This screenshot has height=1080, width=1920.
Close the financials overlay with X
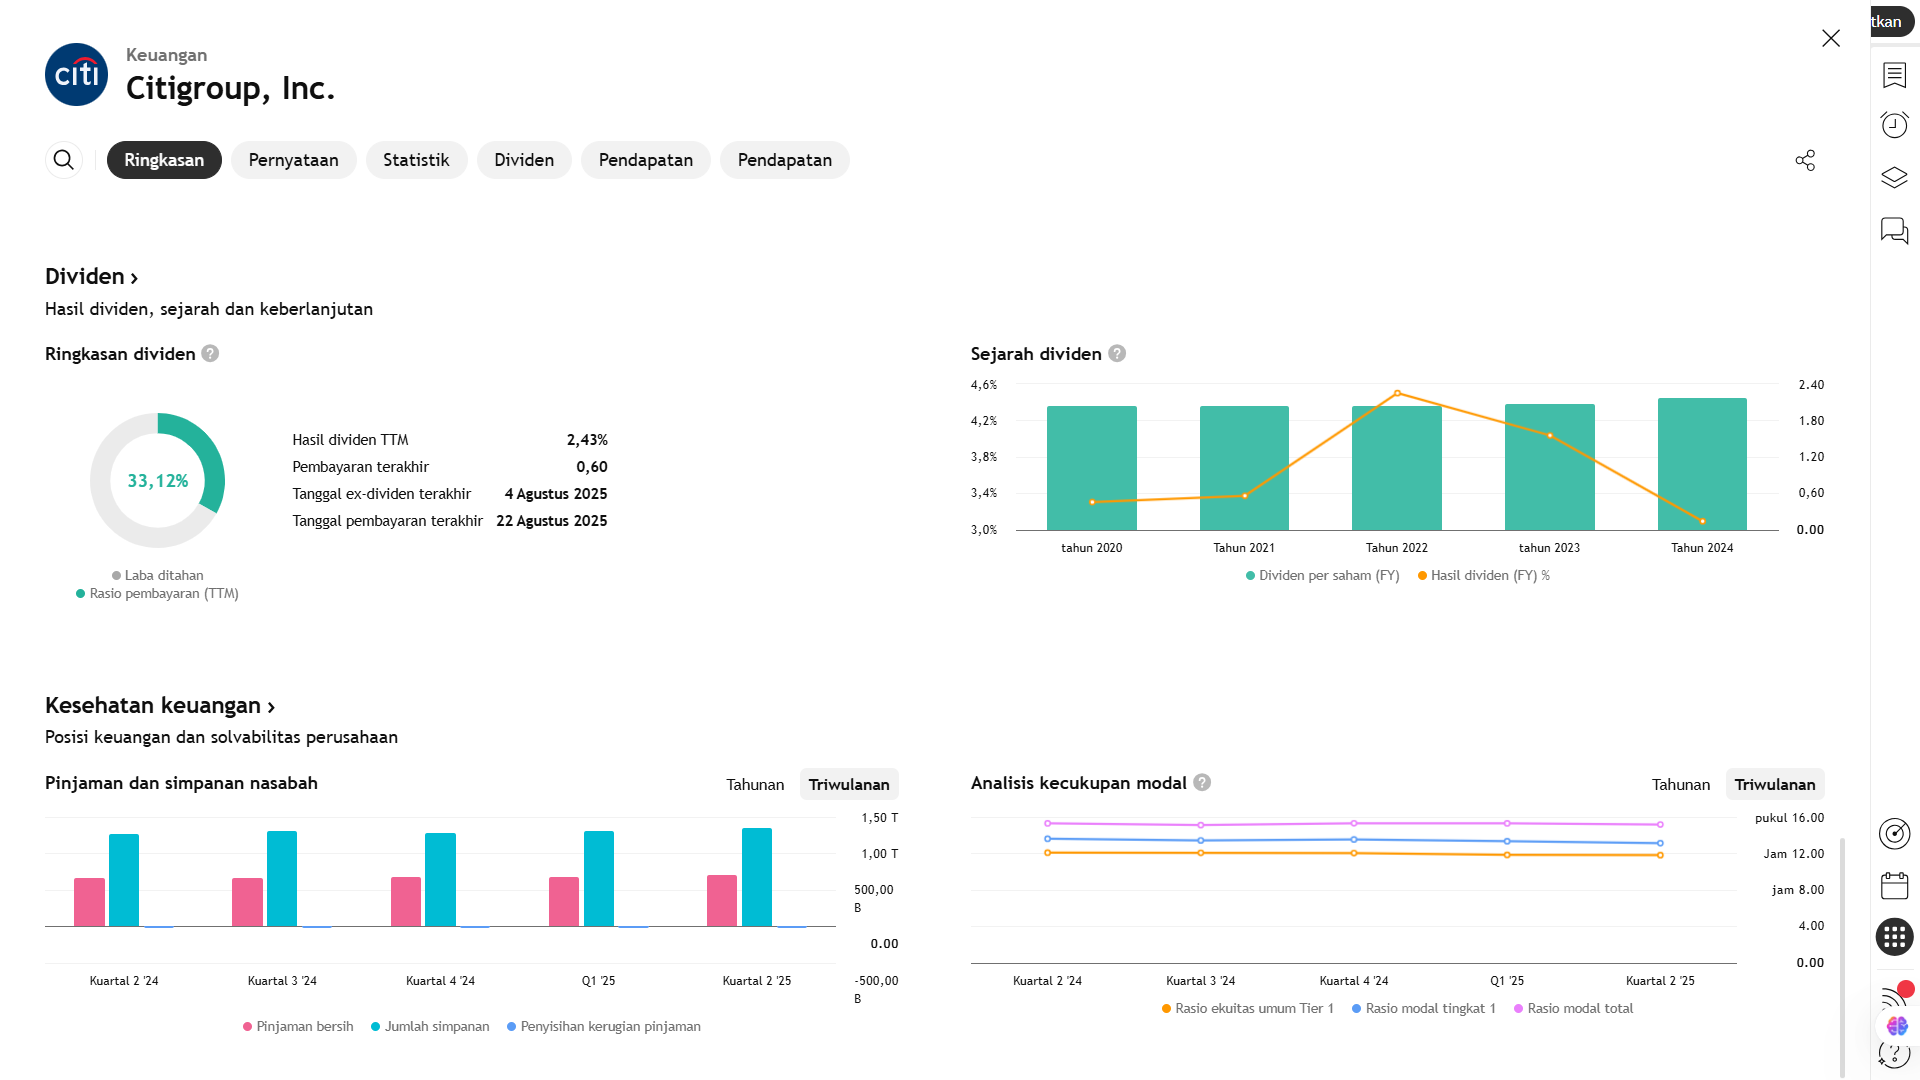coord(1830,38)
